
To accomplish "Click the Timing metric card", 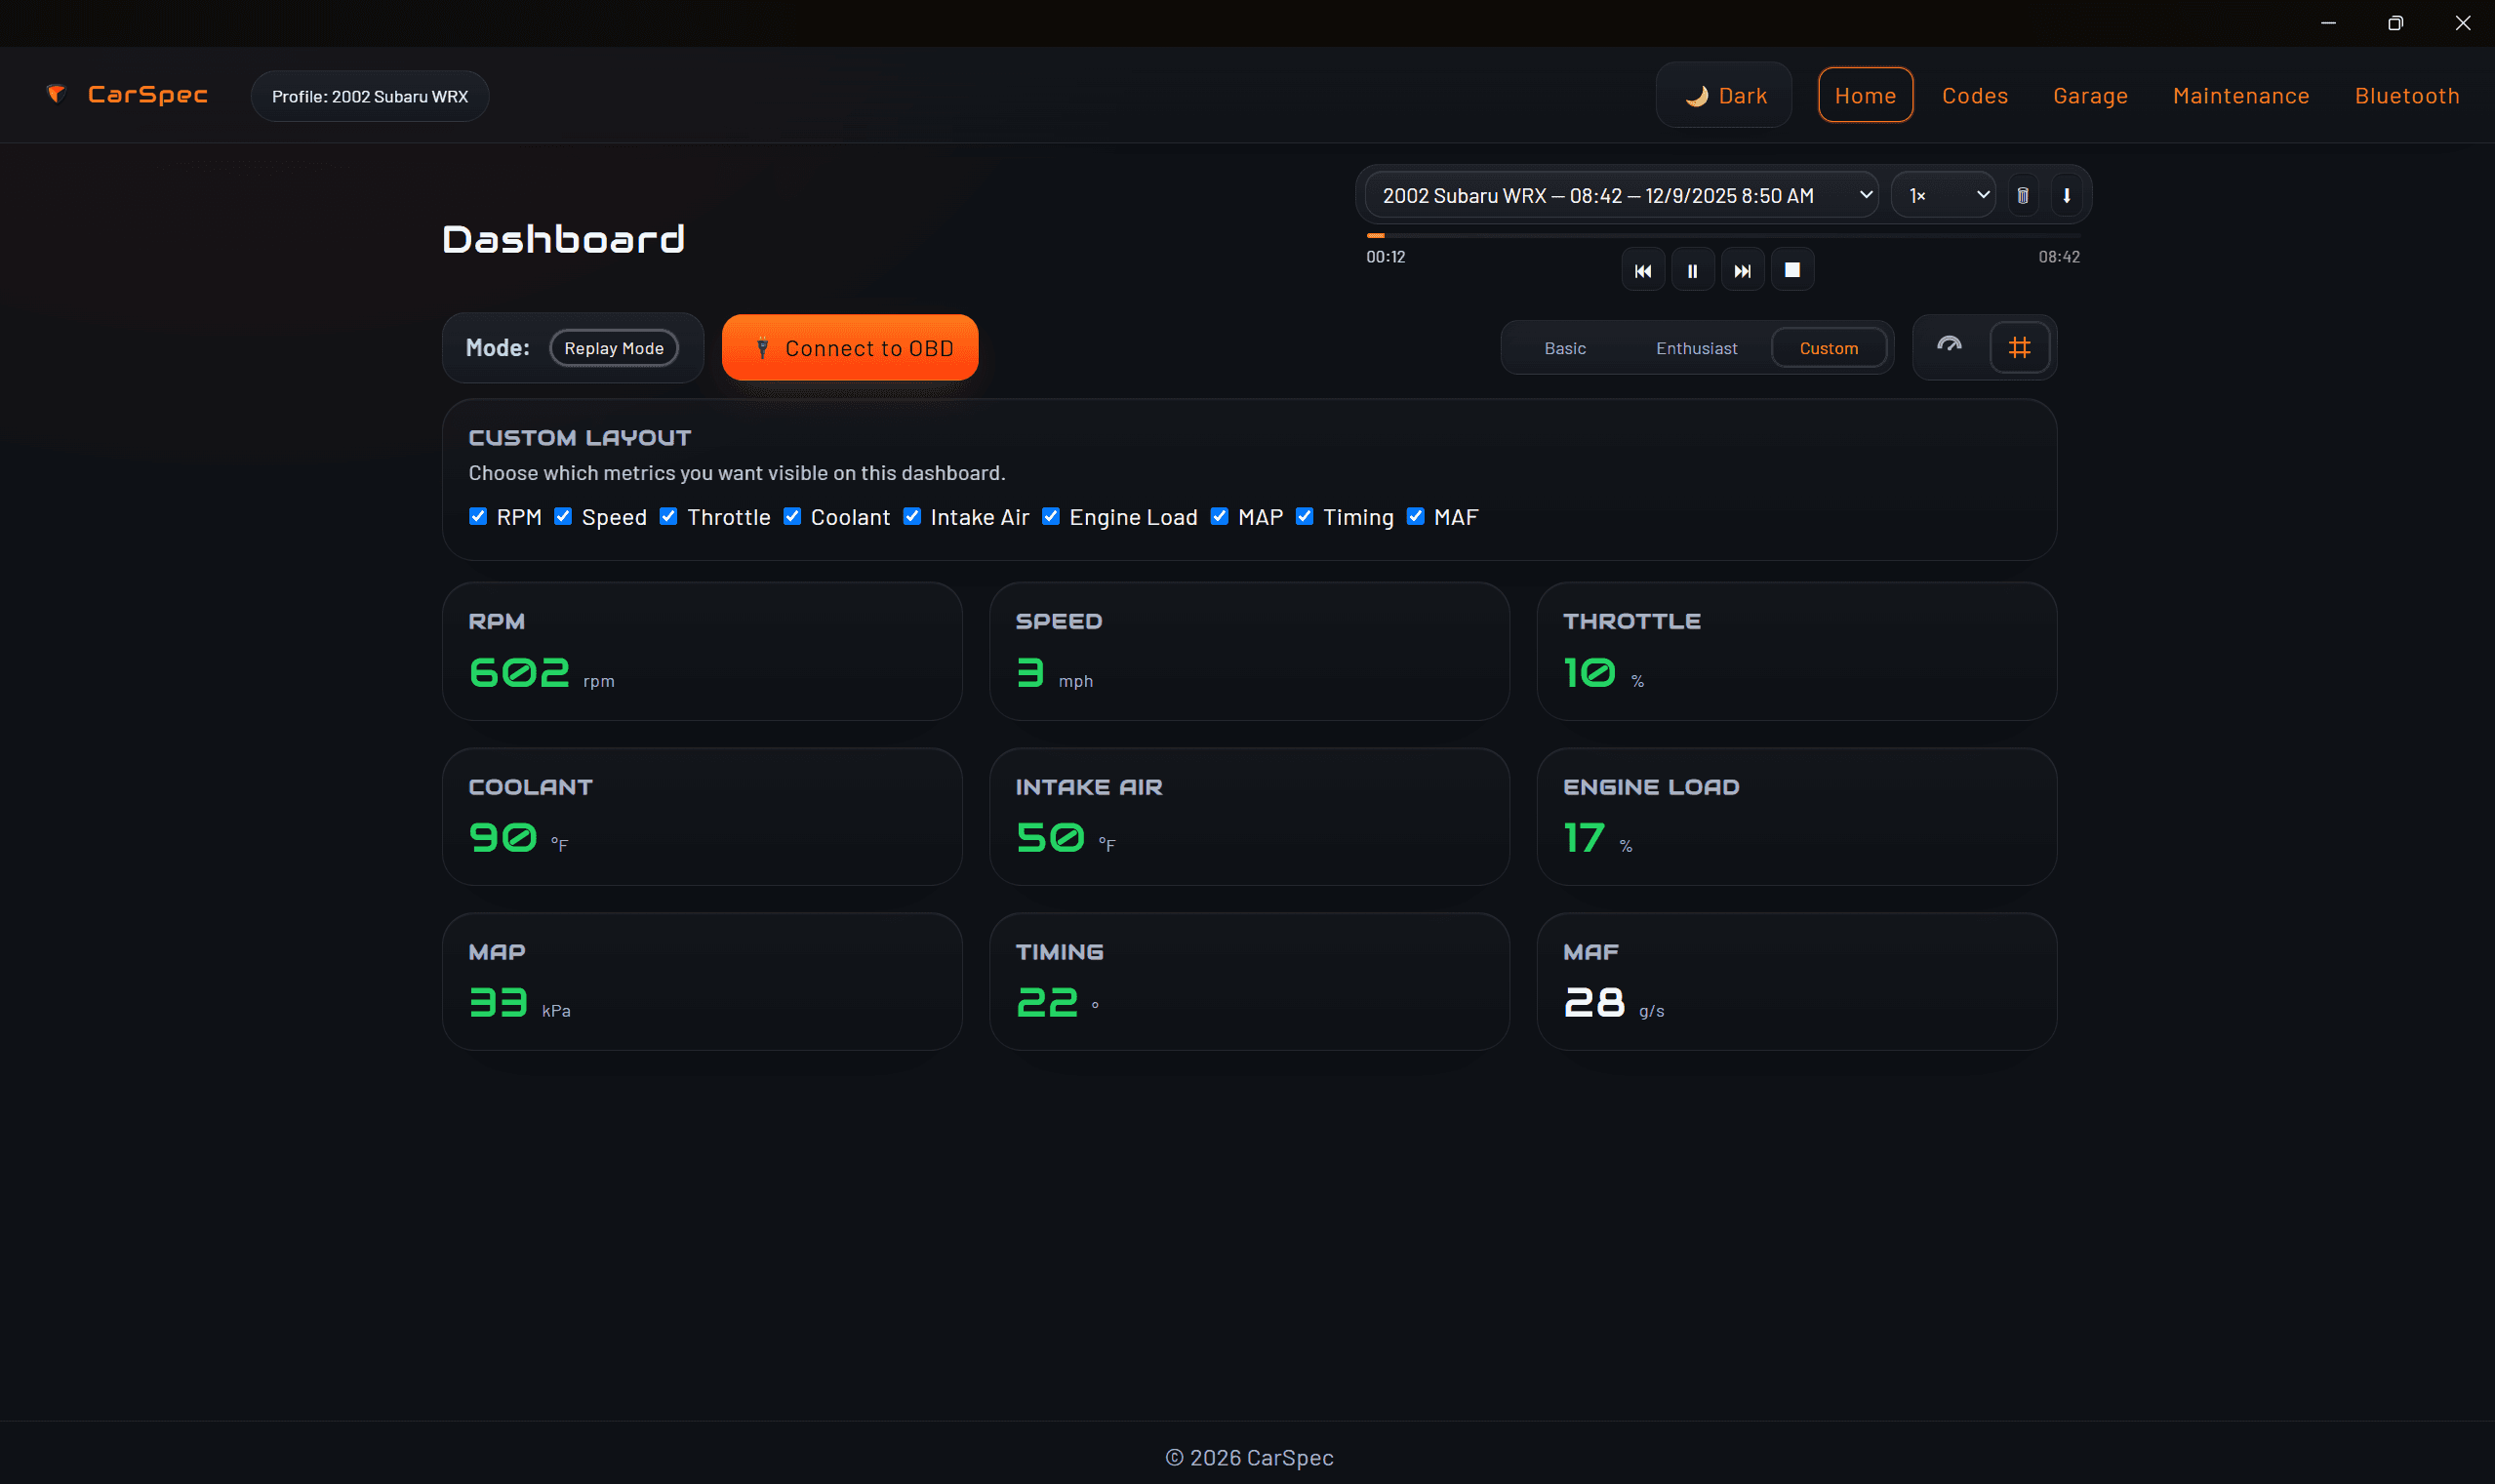I will coord(1250,982).
